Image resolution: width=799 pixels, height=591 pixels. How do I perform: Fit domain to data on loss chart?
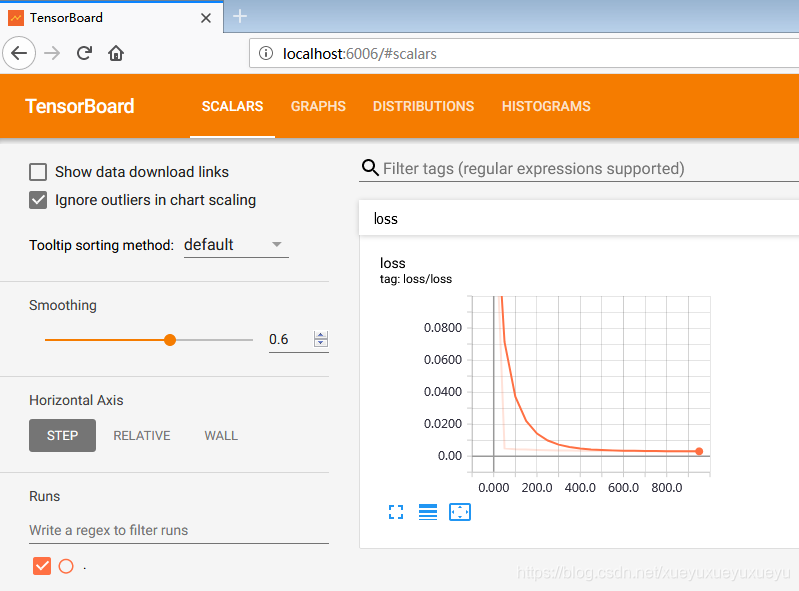460,512
